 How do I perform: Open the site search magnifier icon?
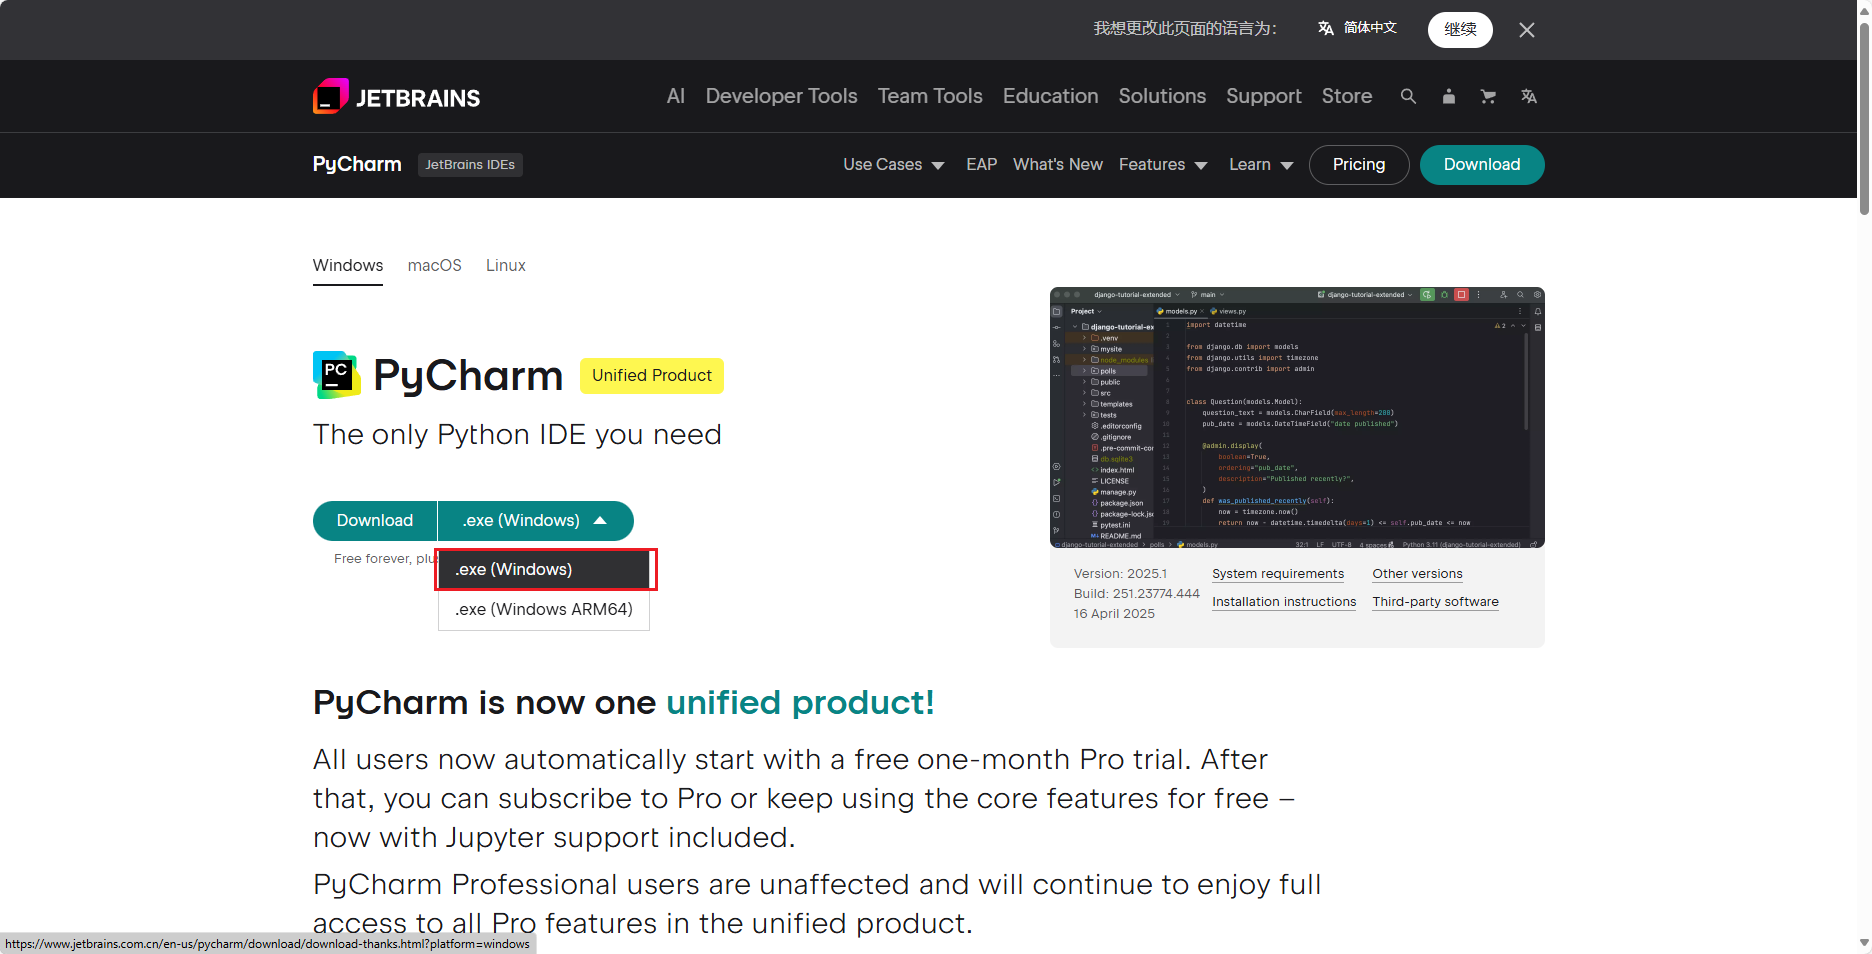pyautogui.click(x=1408, y=96)
